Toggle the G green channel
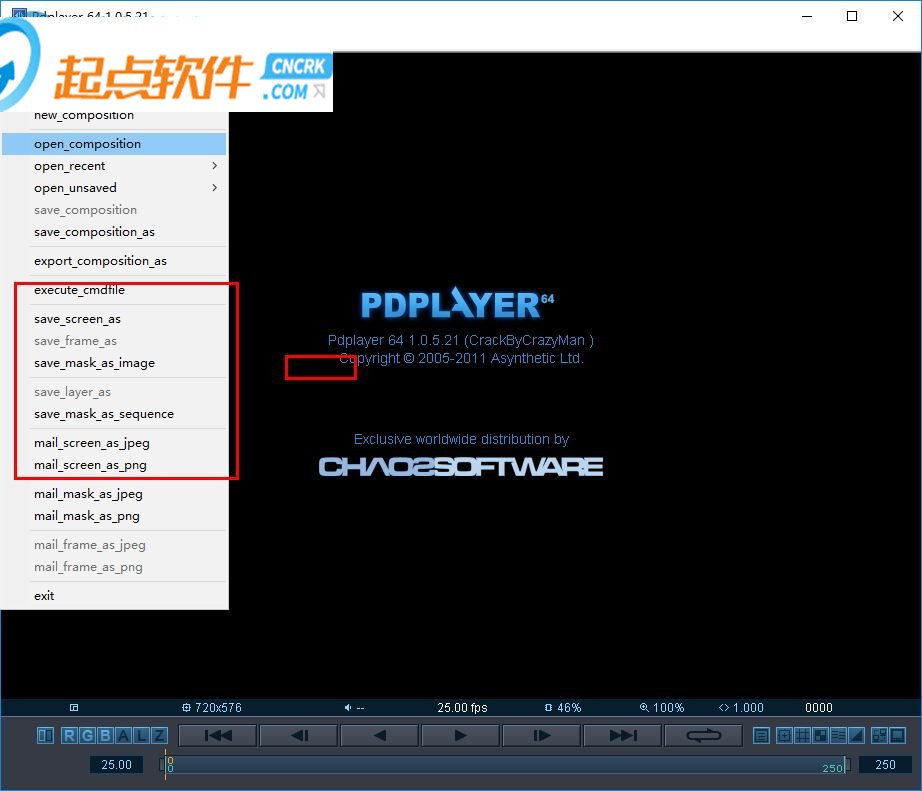The height and width of the screenshot is (791, 922). (x=88, y=736)
